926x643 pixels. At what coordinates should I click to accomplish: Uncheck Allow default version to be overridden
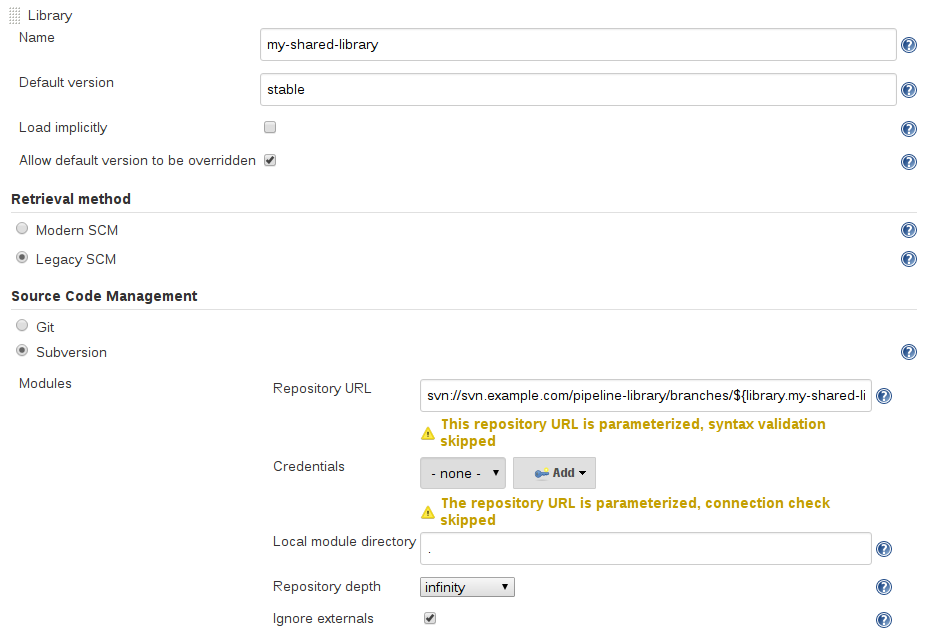tap(270, 160)
